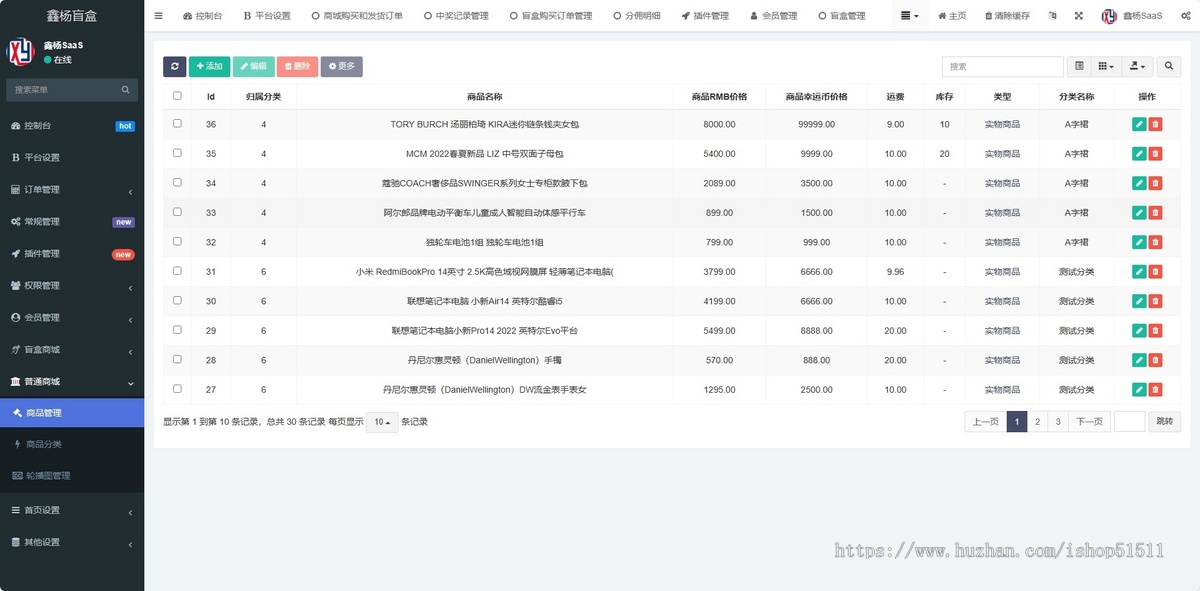Open the fullscreen toggle icon

tap(1079, 16)
